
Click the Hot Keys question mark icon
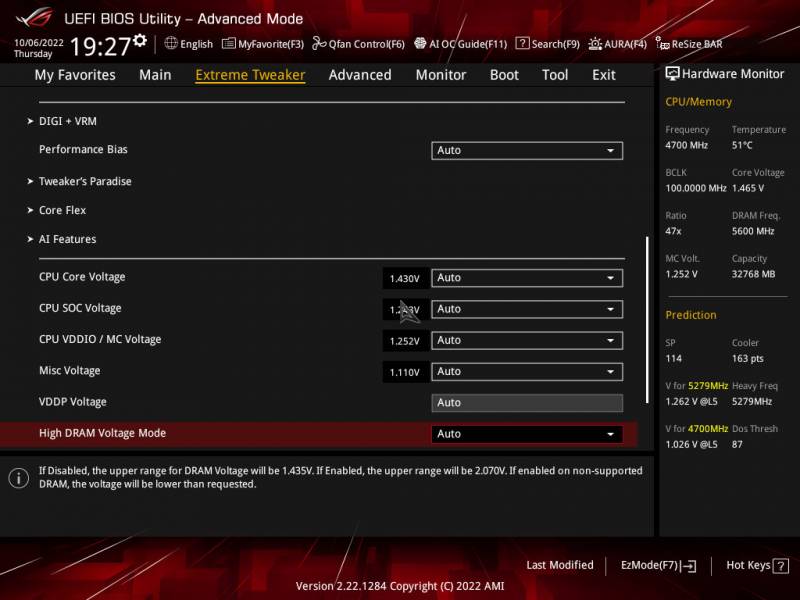(x=781, y=565)
